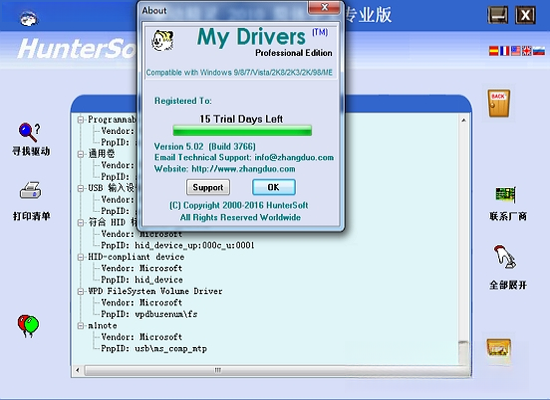550x400 pixels.
Task: Collapse the Programmable device node
Action: point(81,120)
